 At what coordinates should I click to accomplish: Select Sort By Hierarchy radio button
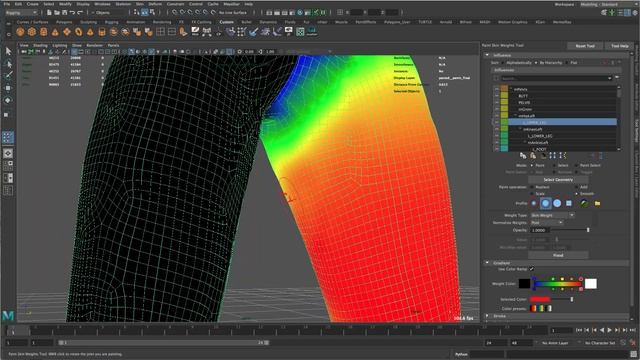pyautogui.click(x=536, y=63)
